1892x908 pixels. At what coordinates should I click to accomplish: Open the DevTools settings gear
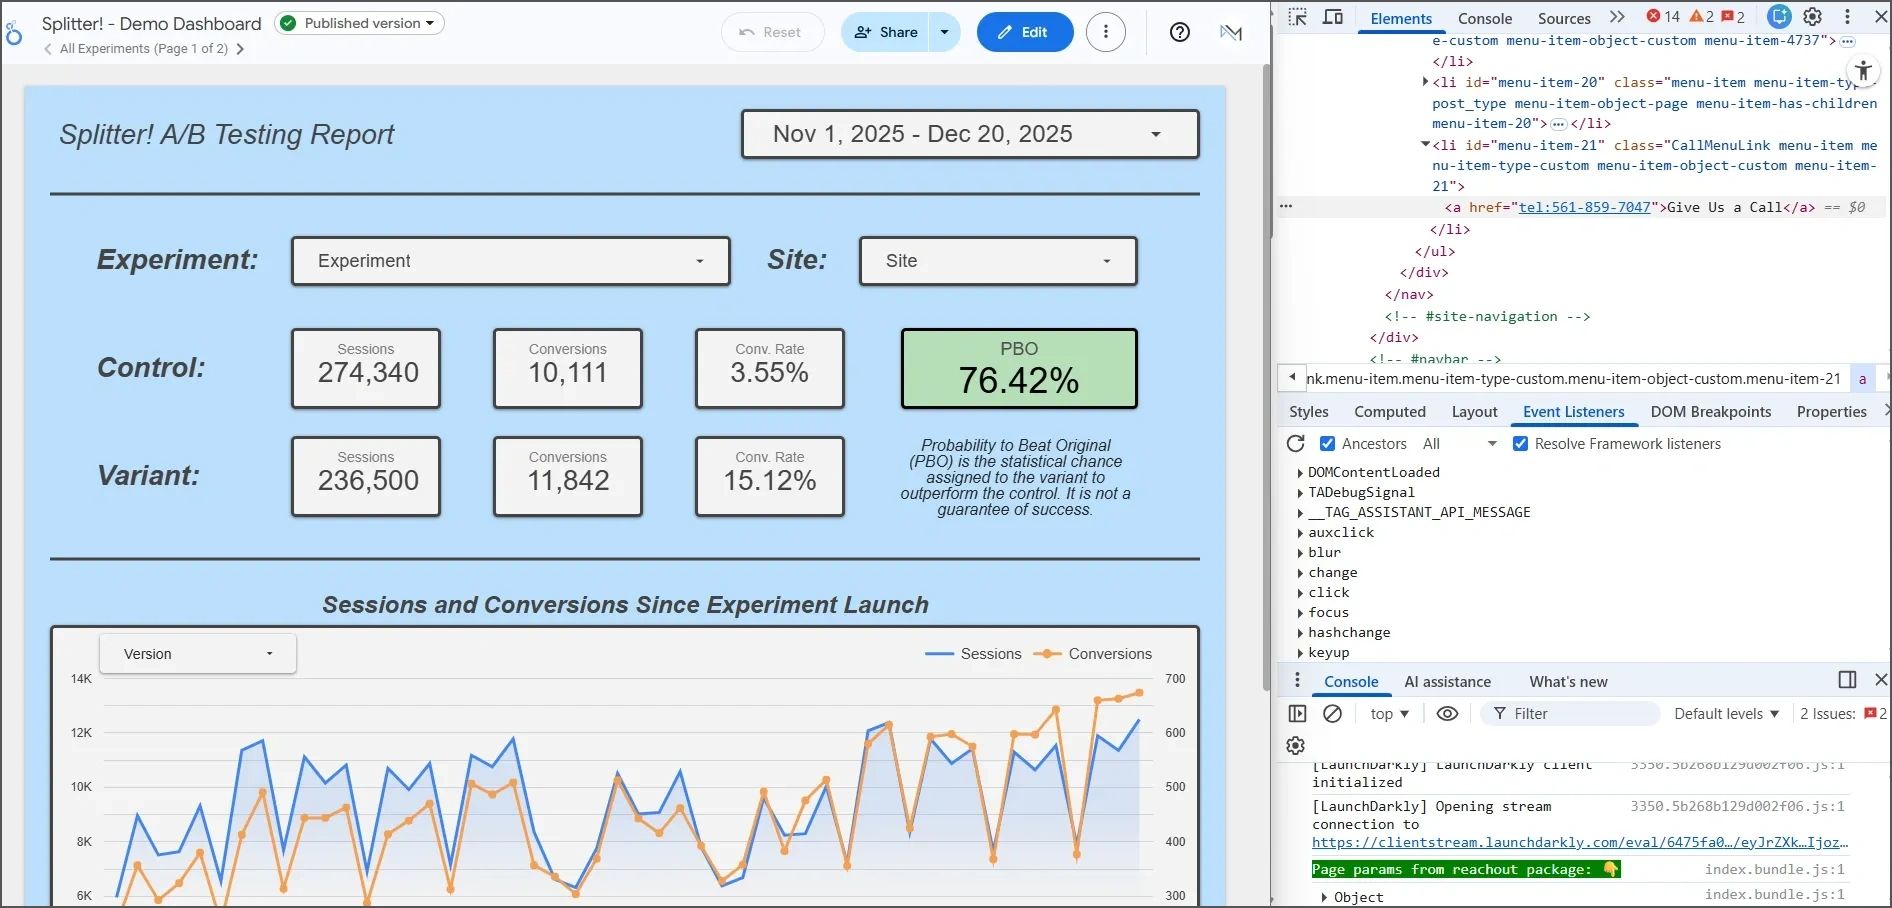pos(1812,17)
